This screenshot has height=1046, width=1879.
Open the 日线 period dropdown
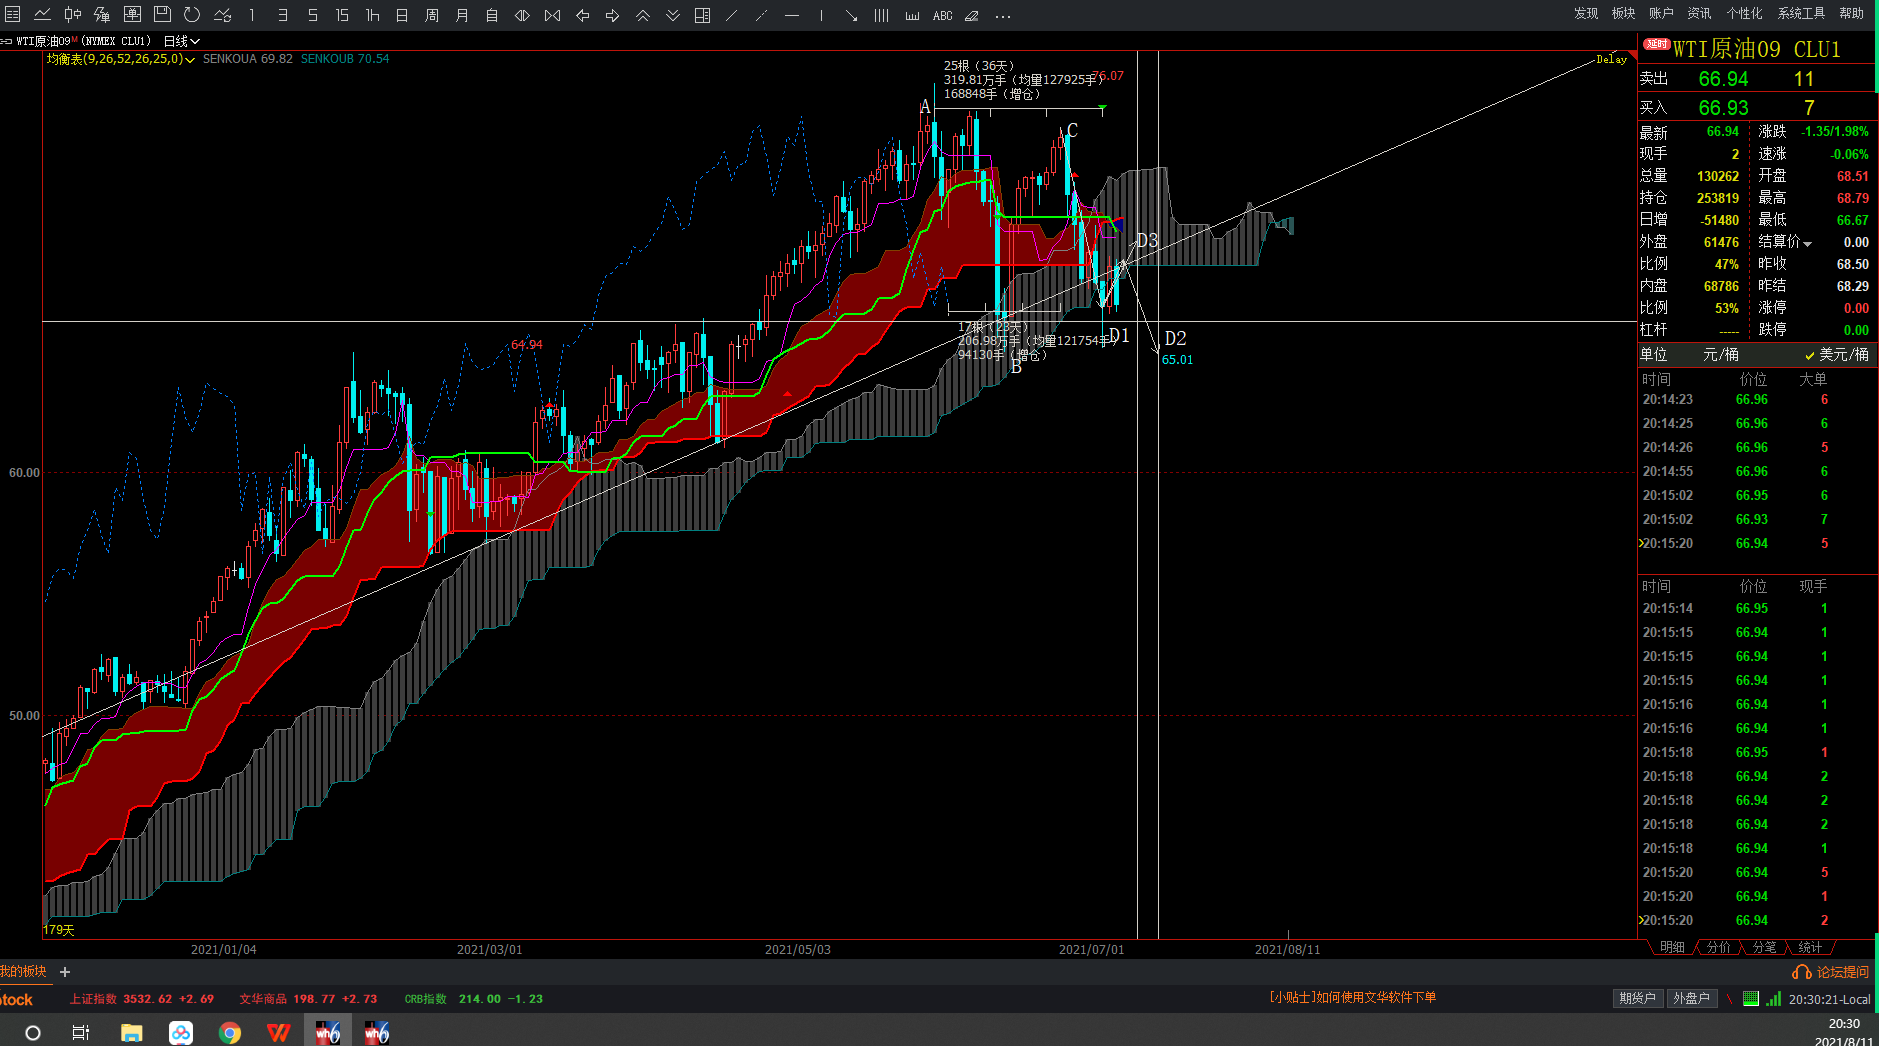[182, 41]
